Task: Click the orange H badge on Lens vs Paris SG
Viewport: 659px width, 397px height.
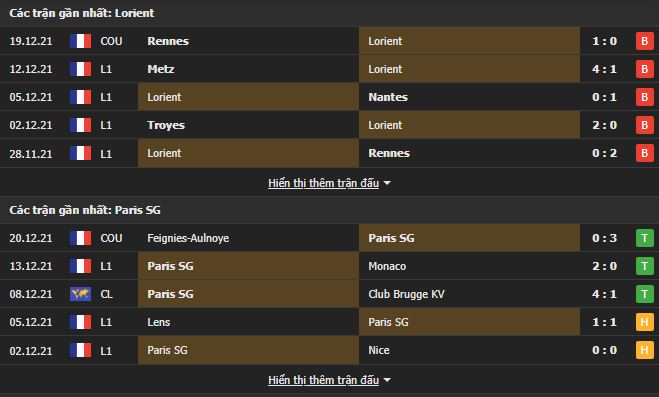Action: 644,322
